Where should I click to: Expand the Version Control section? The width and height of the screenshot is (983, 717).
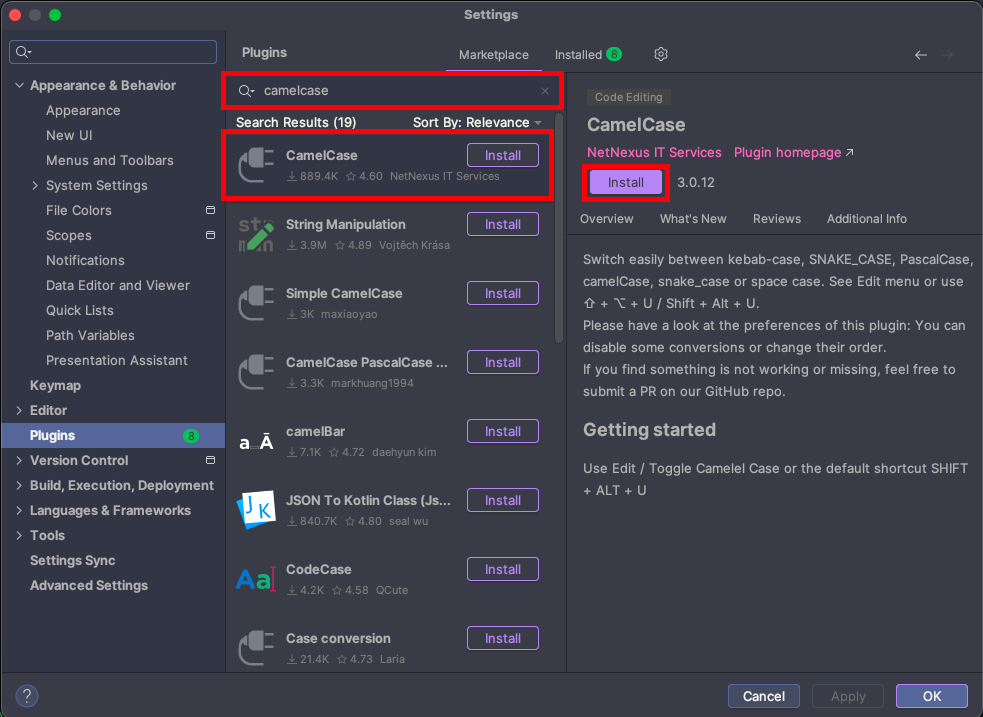point(19,461)
